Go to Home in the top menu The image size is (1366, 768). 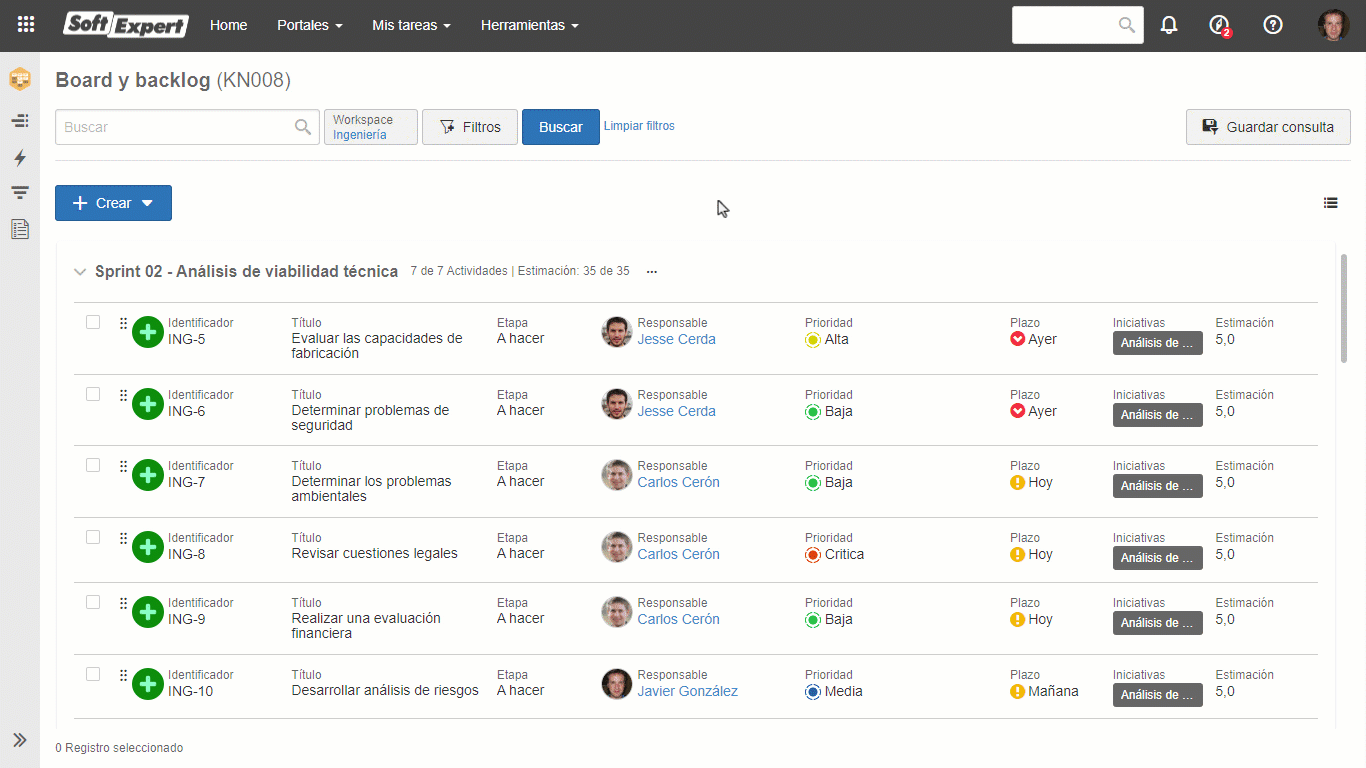click(x=229, y=25)
